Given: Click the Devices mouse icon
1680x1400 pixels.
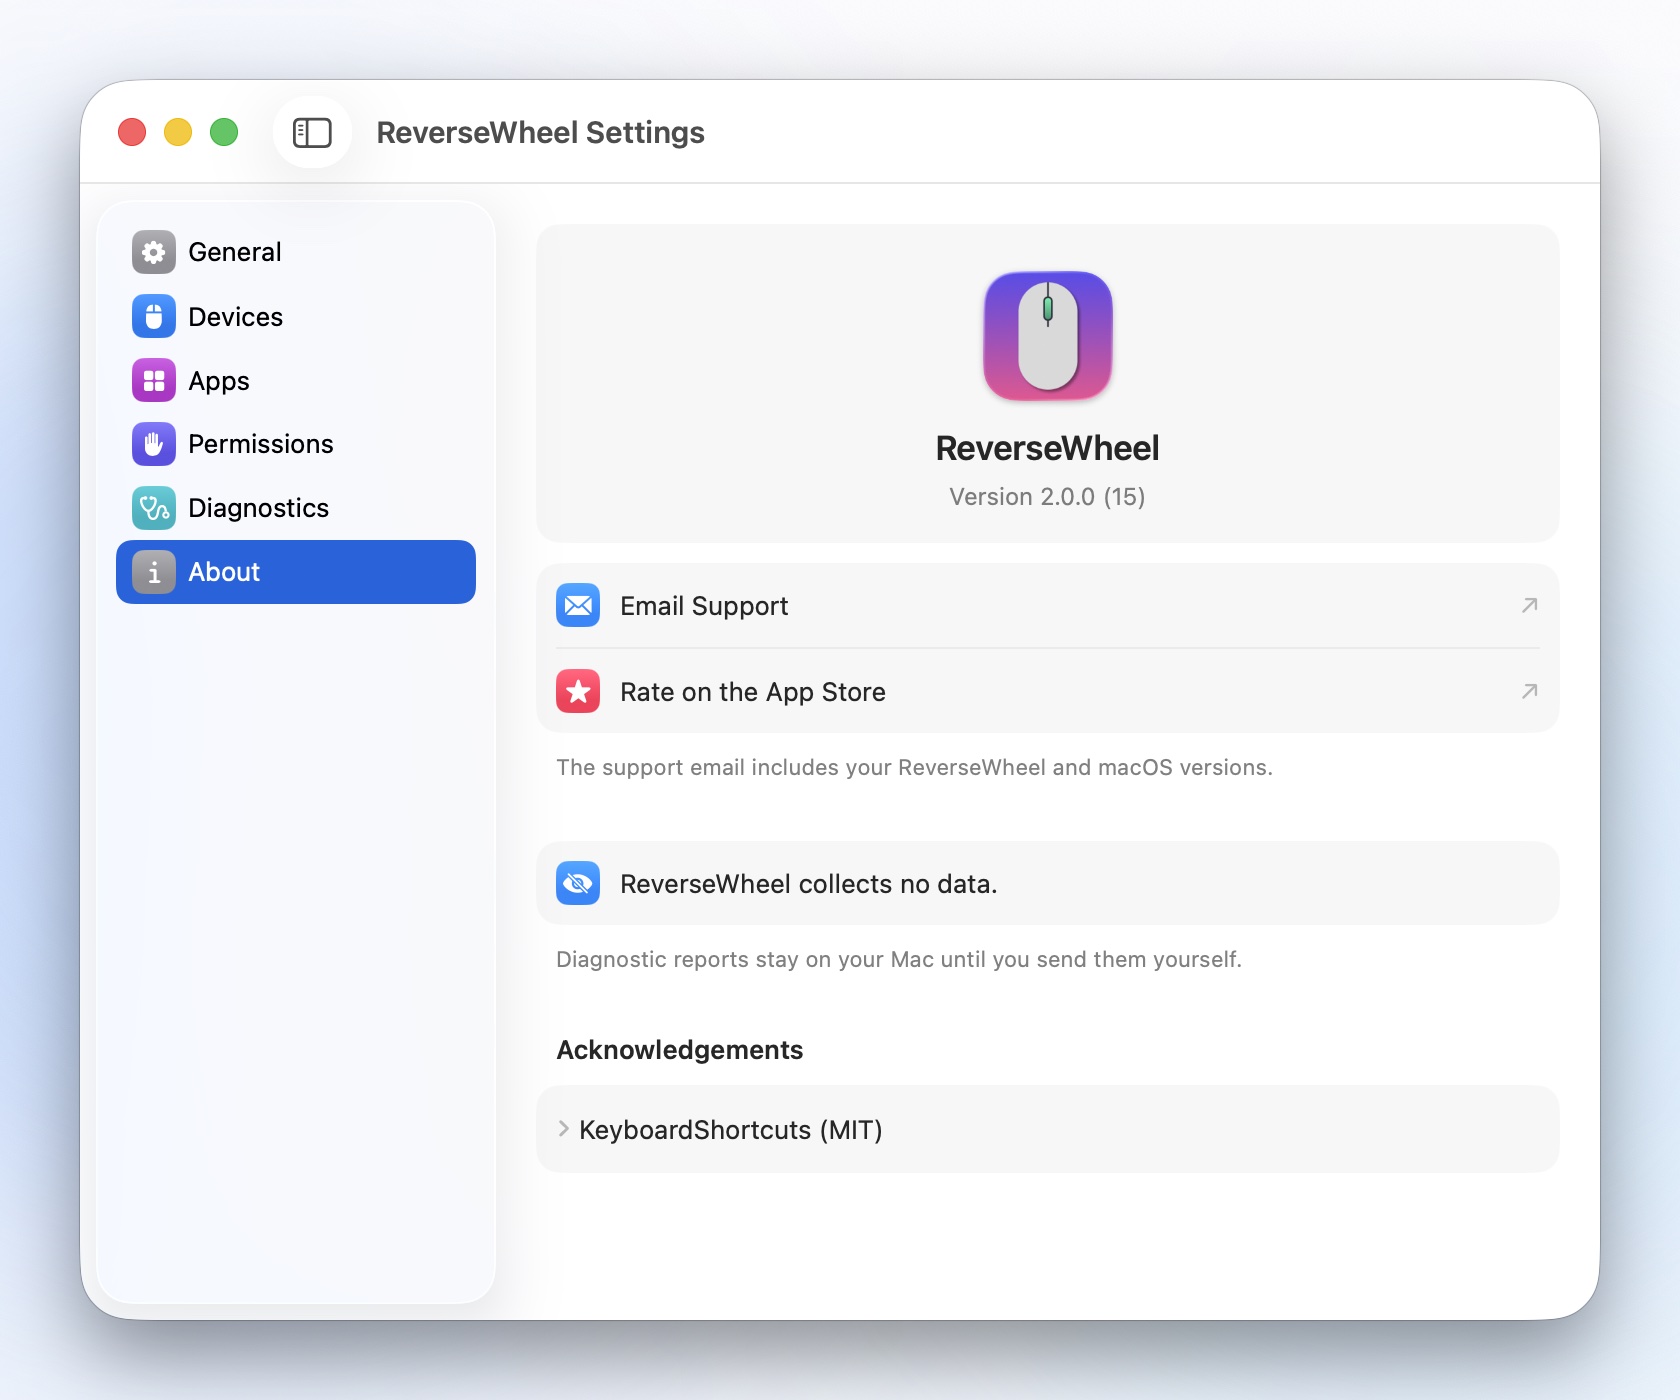Looking at the screenshot, I should [154, 316].
